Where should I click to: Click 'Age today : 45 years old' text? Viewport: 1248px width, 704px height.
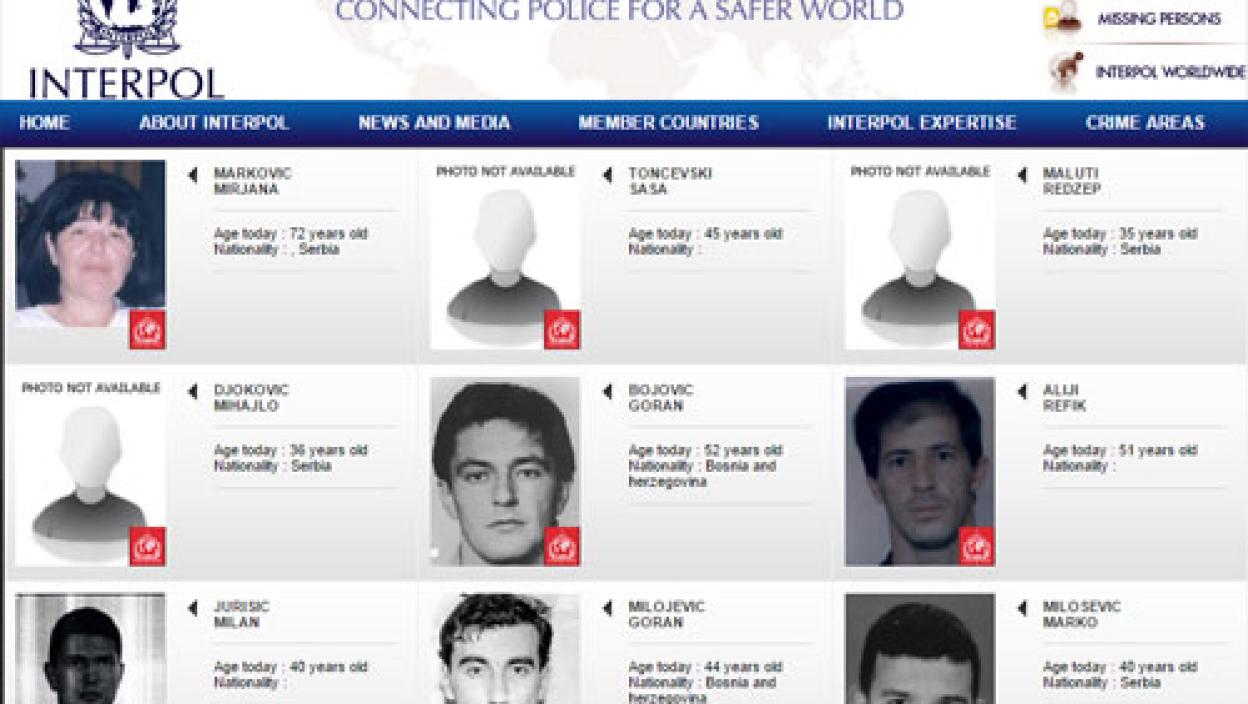point(706,234)
